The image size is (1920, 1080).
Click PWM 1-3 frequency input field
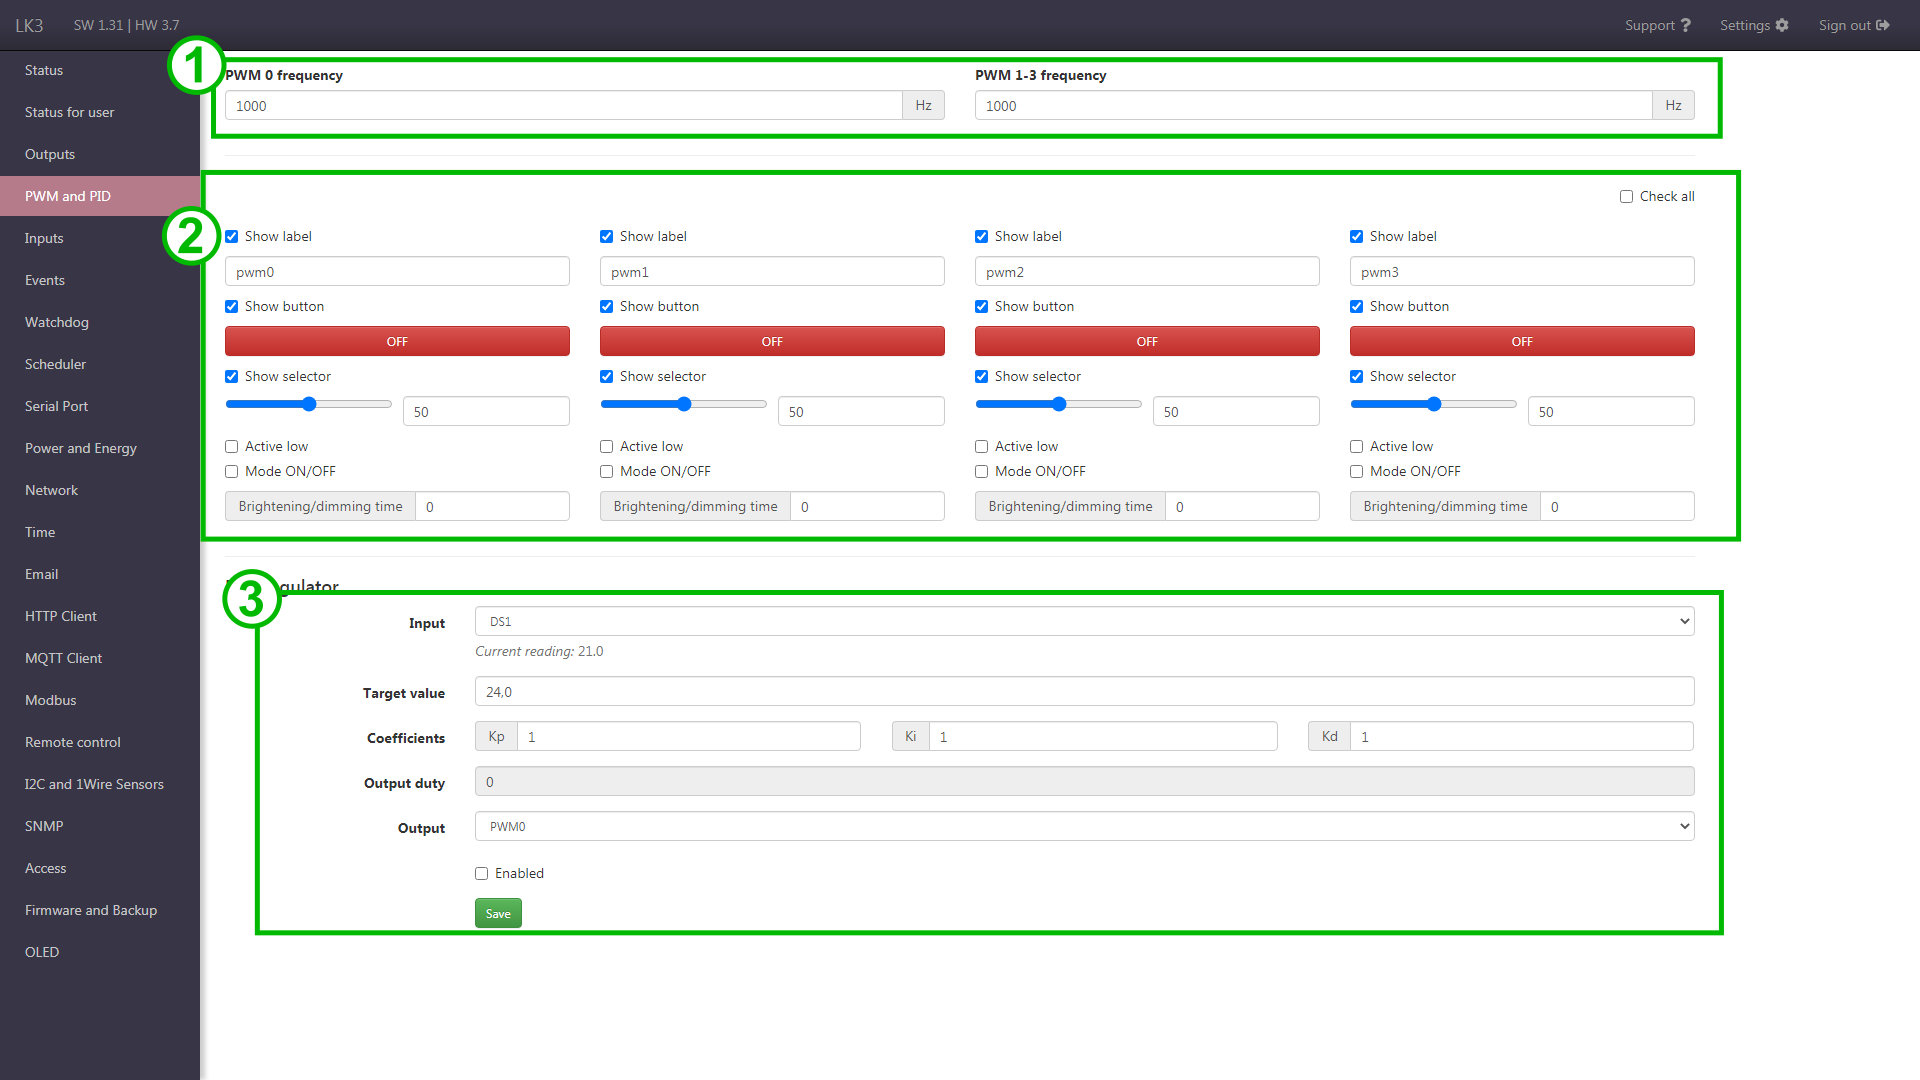click(1314, 106)
